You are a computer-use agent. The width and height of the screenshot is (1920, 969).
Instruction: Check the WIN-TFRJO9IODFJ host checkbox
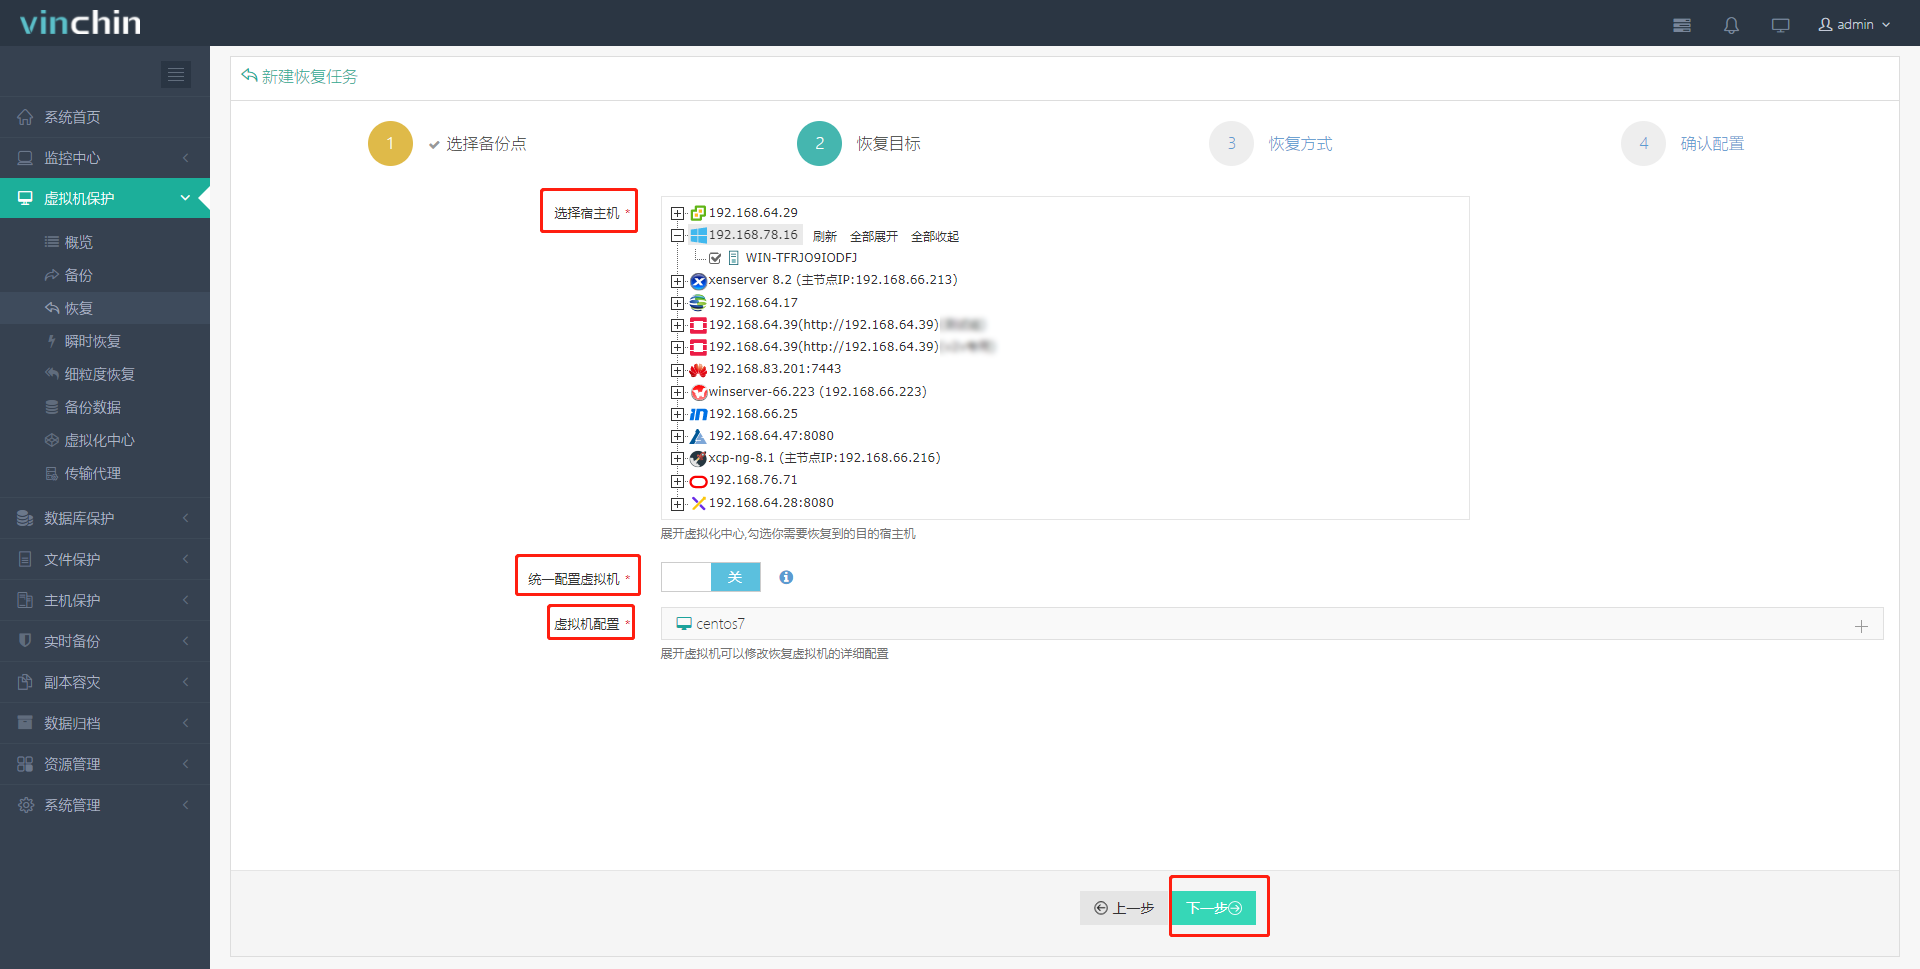click(715, 258)
